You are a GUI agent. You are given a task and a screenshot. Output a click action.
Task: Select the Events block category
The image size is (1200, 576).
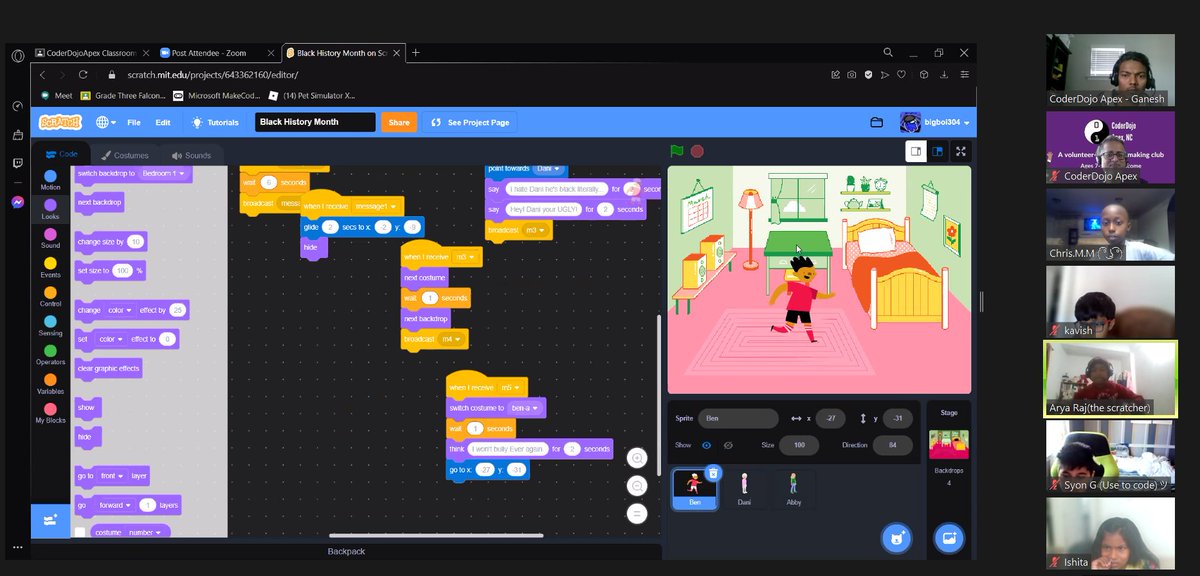(50, 267)
